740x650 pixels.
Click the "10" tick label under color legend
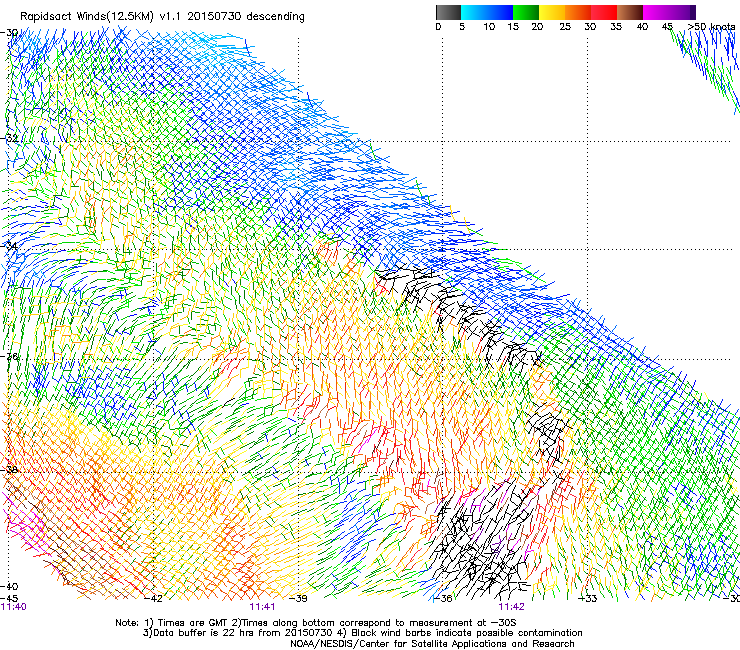coord(489,27)
